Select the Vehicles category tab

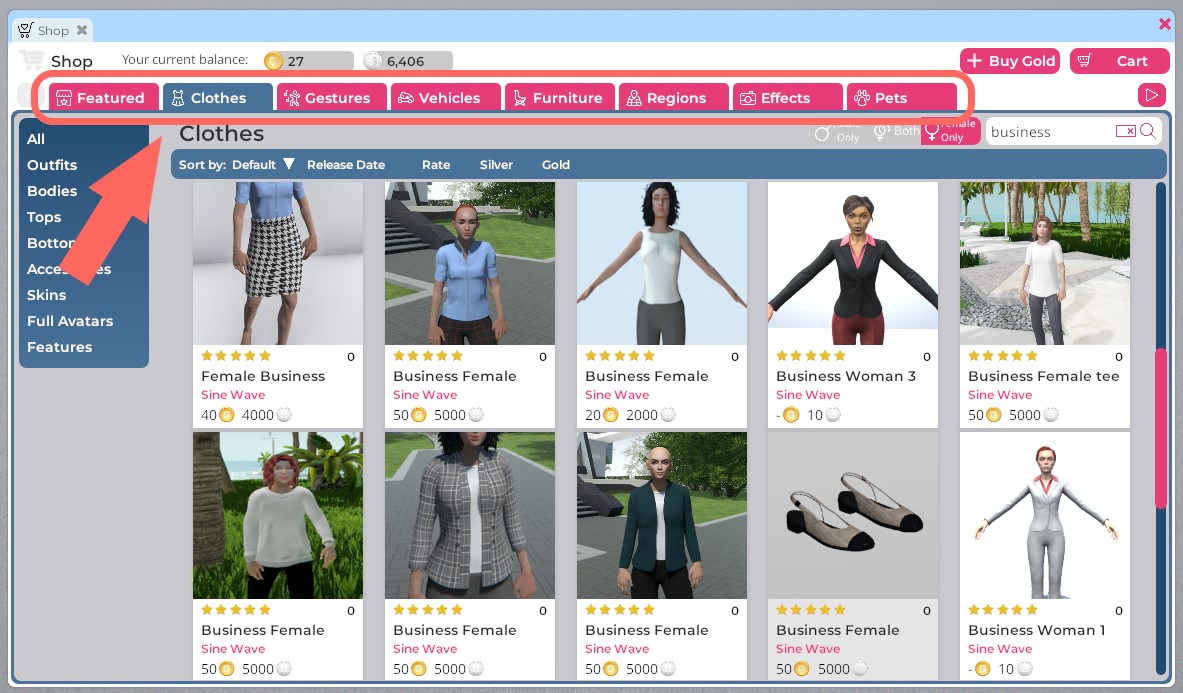coord(444,97)
